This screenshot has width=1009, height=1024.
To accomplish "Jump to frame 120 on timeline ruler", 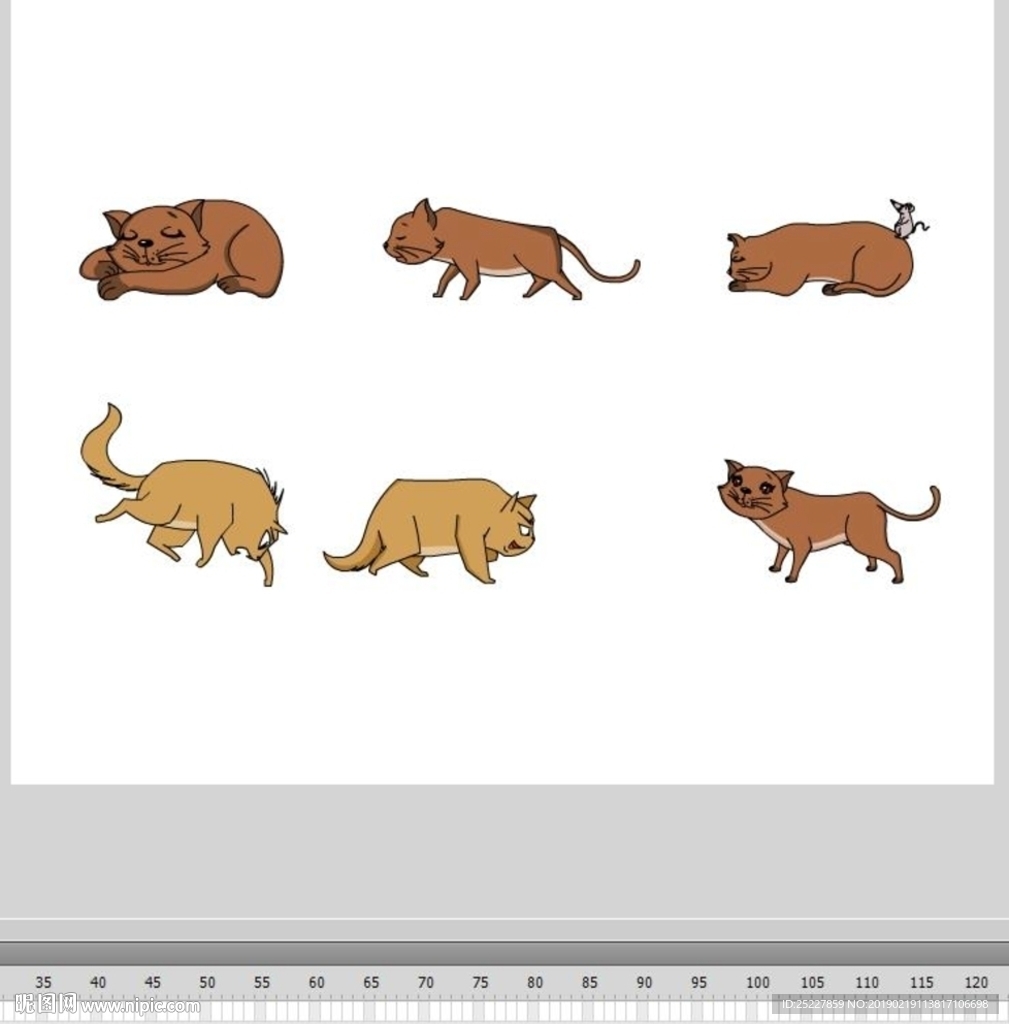I will (x=976, y=982).
